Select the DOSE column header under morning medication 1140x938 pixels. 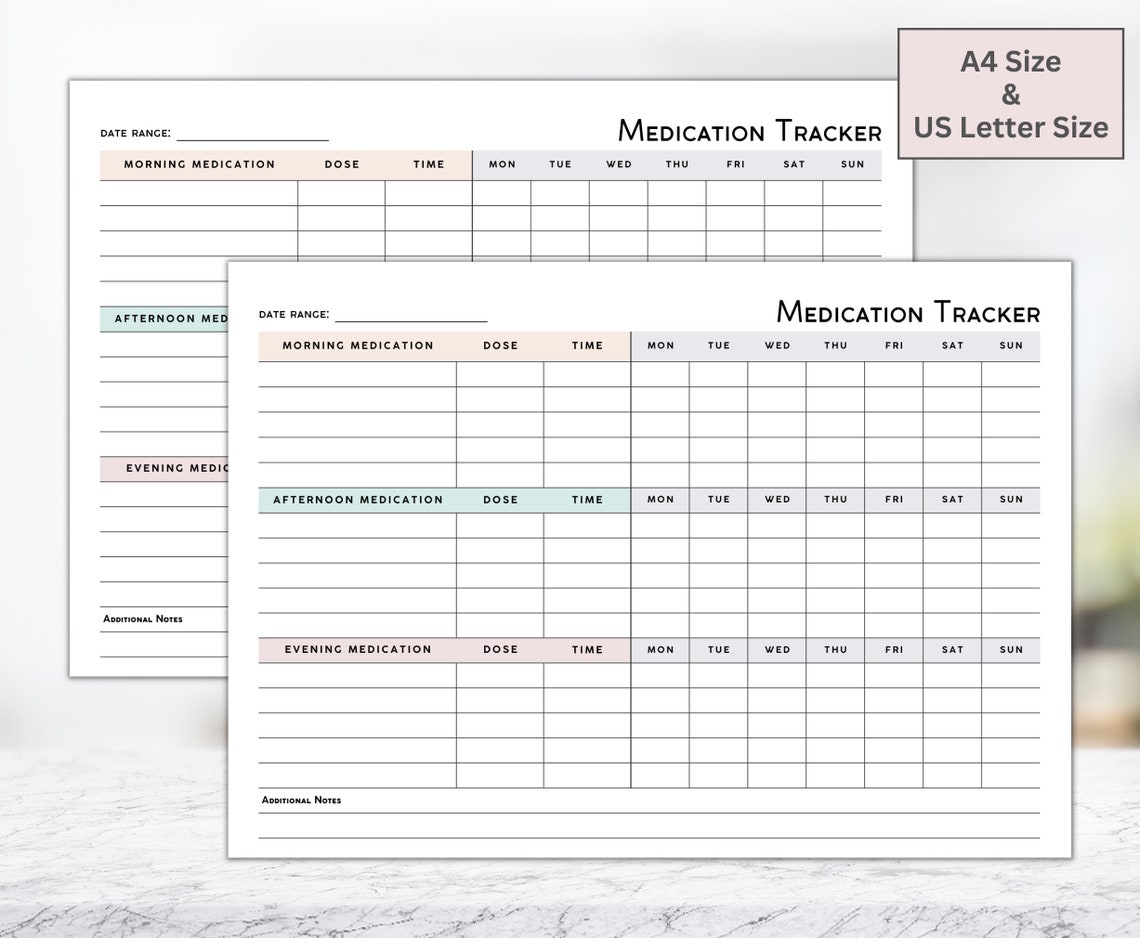[500, 345]
